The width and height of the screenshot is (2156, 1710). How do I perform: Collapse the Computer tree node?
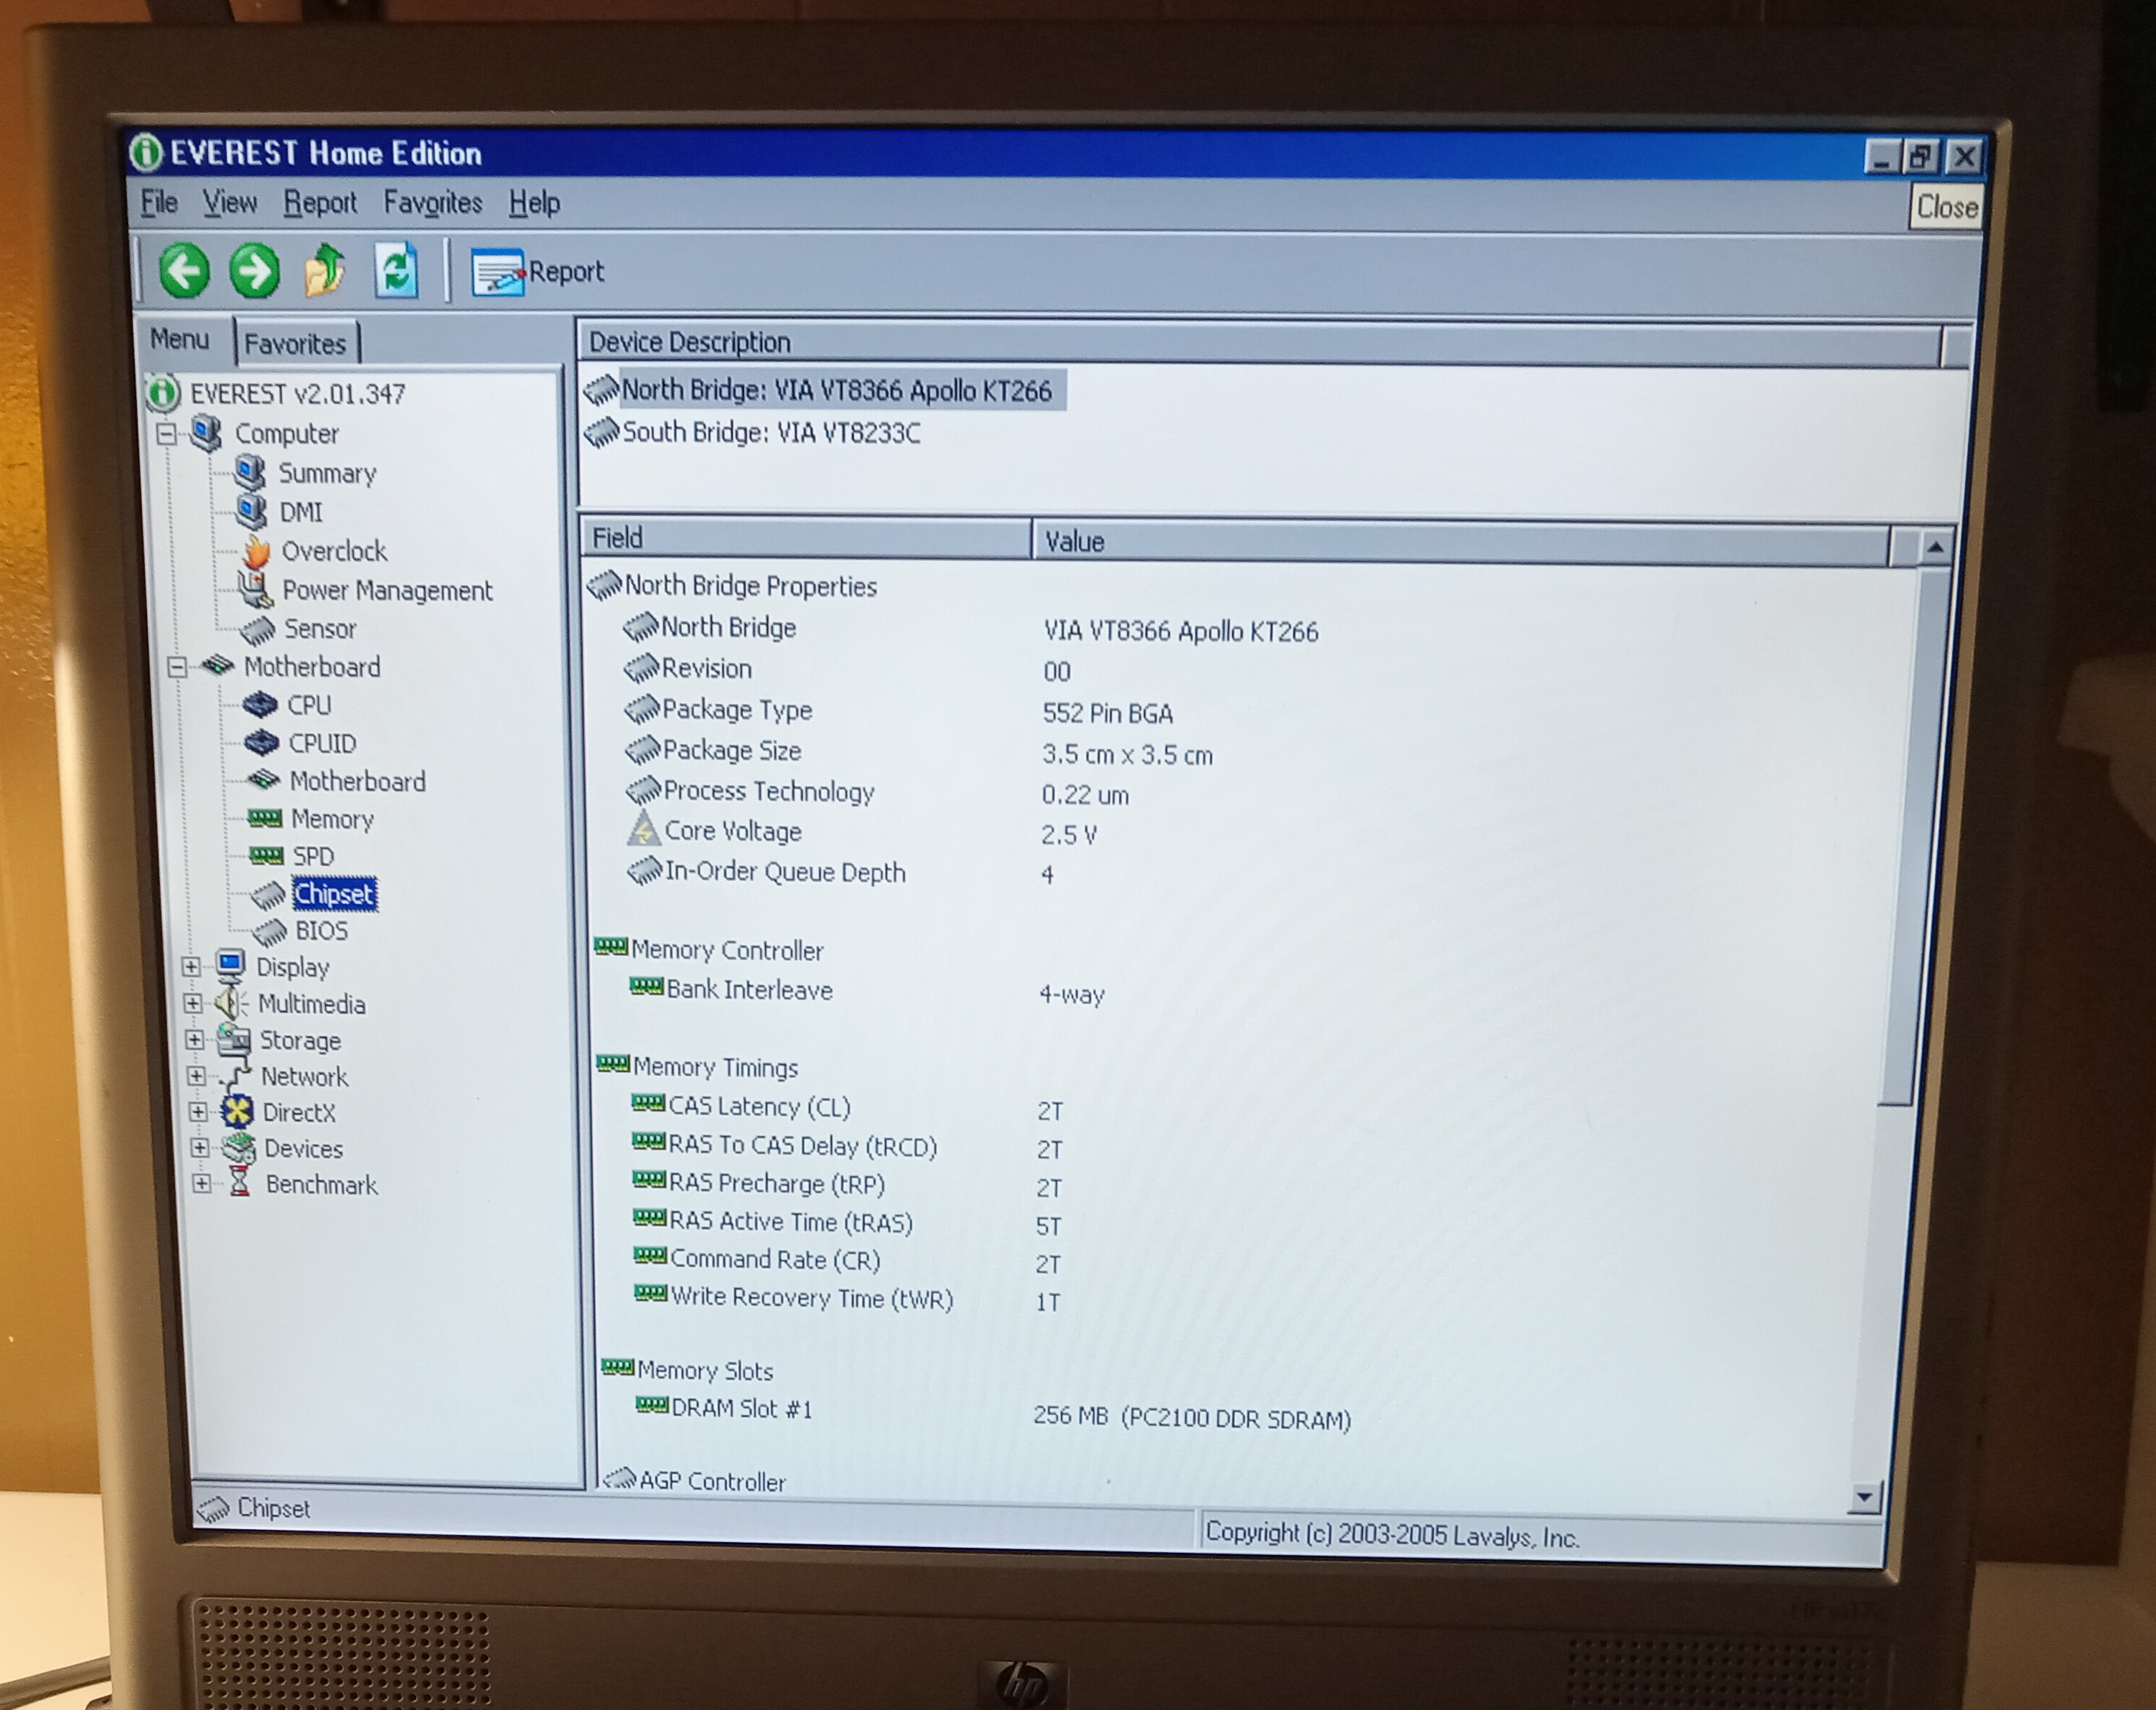point(167,434)
